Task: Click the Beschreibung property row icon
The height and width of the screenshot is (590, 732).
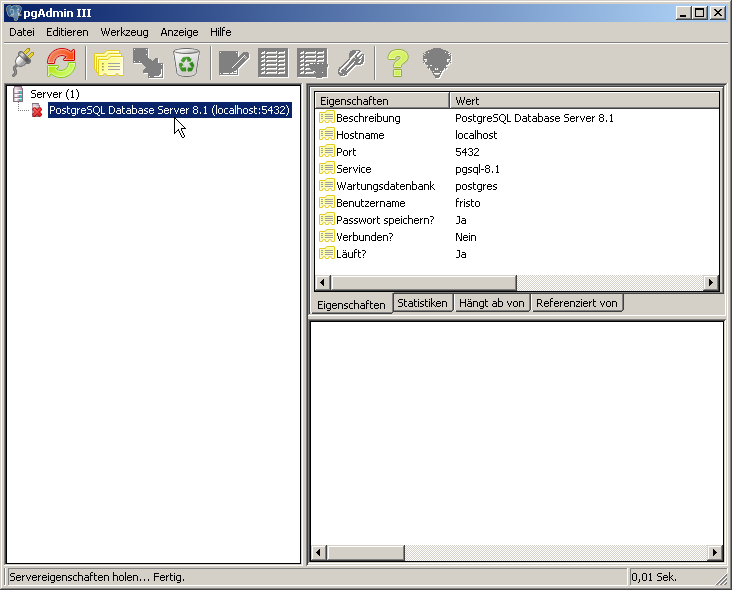Action: click(x=326, y=118)
